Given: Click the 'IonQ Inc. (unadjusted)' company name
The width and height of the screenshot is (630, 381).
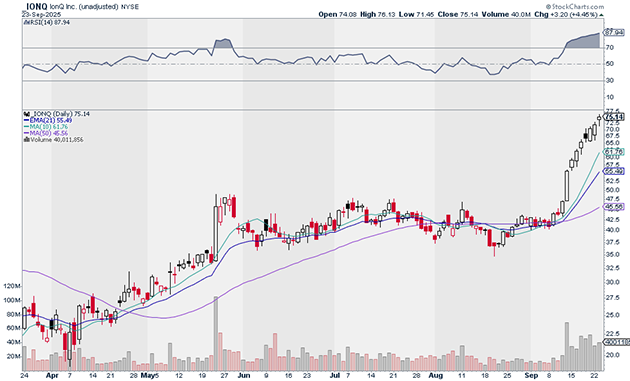Looking at the screenshot, I should click(84, 6).
